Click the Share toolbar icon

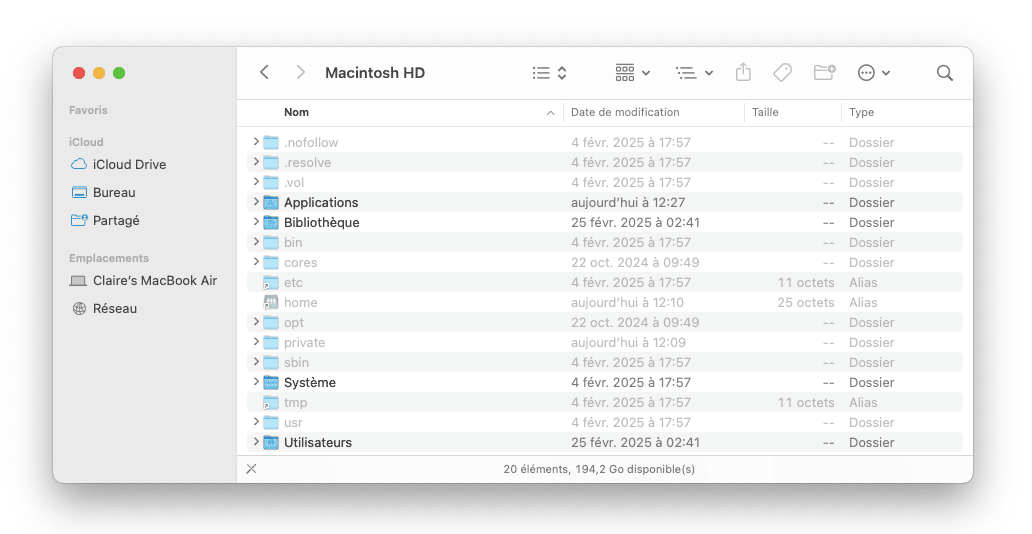743,72
